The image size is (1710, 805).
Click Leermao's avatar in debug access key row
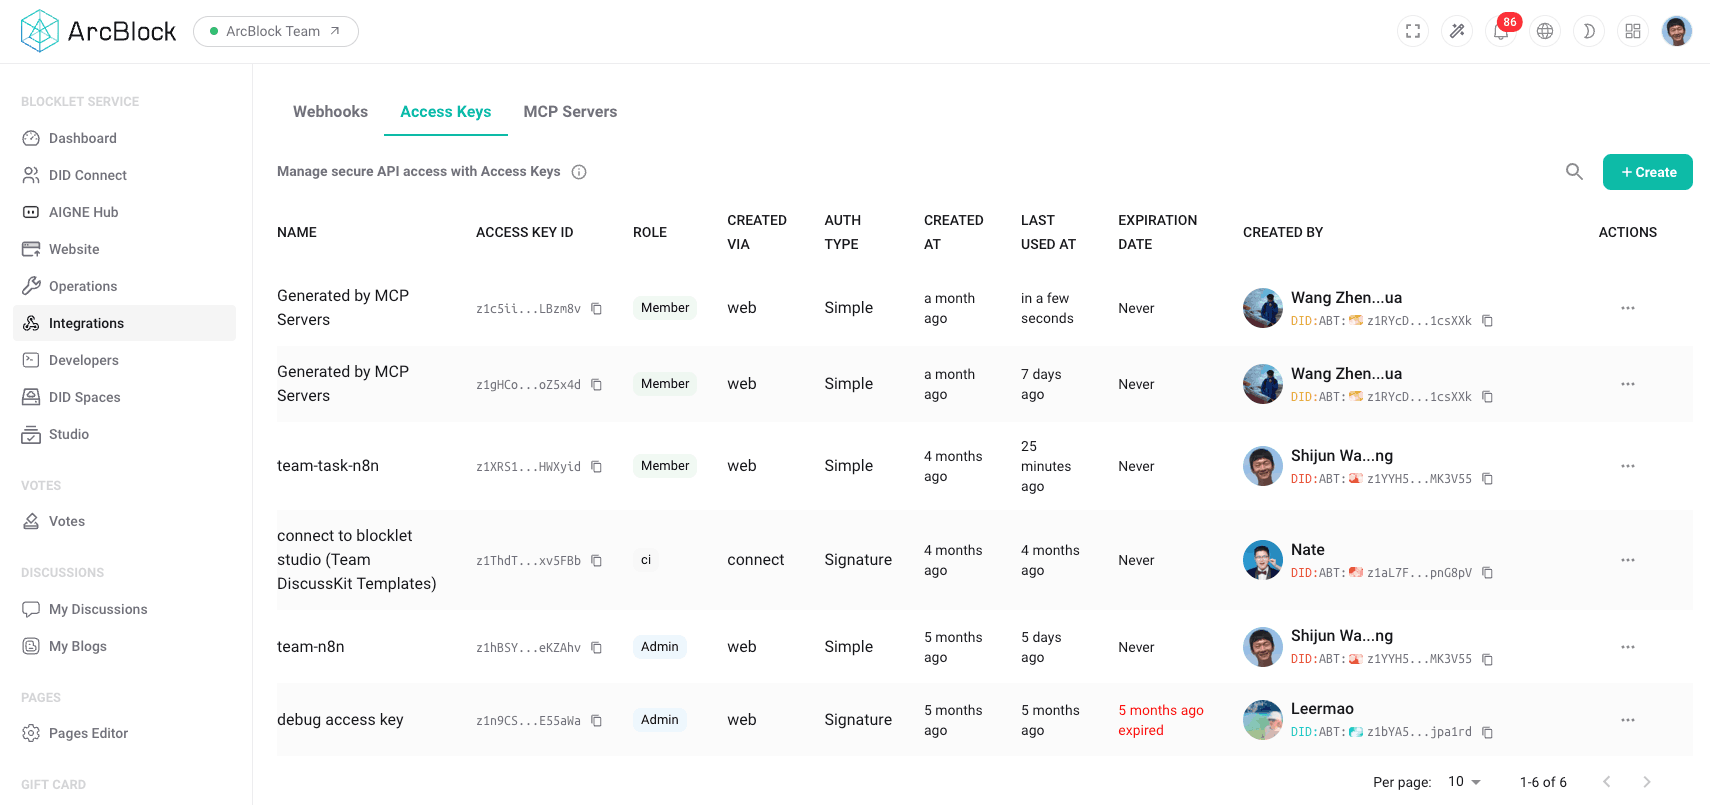(x=1263, y=720)
